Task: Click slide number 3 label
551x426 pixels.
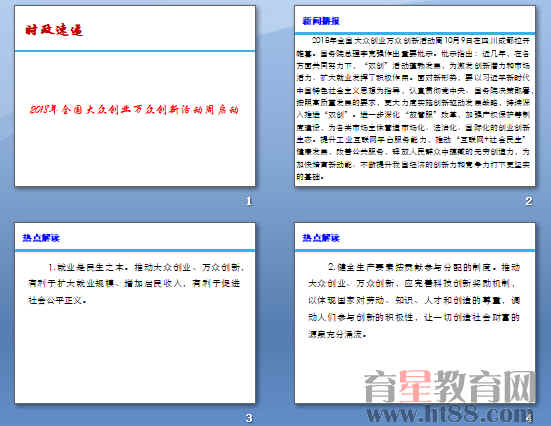Action: [249, 418]
